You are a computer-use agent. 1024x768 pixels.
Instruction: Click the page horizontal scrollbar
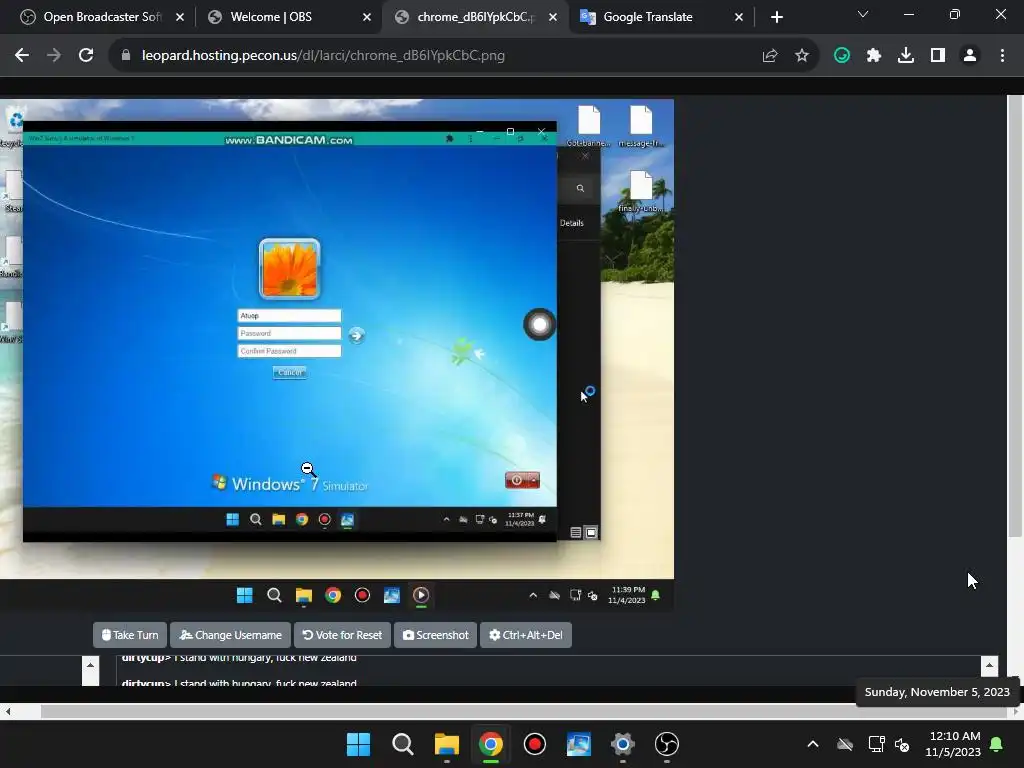click(x=524, y=711)
